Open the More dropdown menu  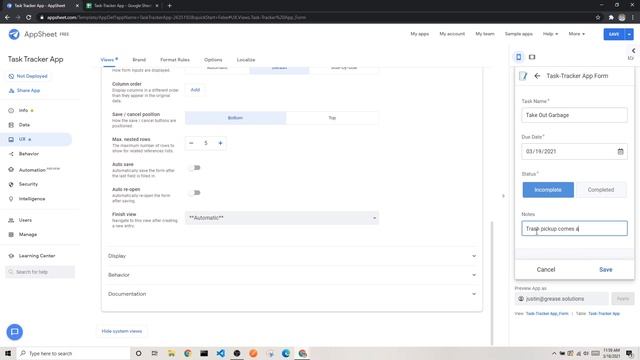(576, 34)
